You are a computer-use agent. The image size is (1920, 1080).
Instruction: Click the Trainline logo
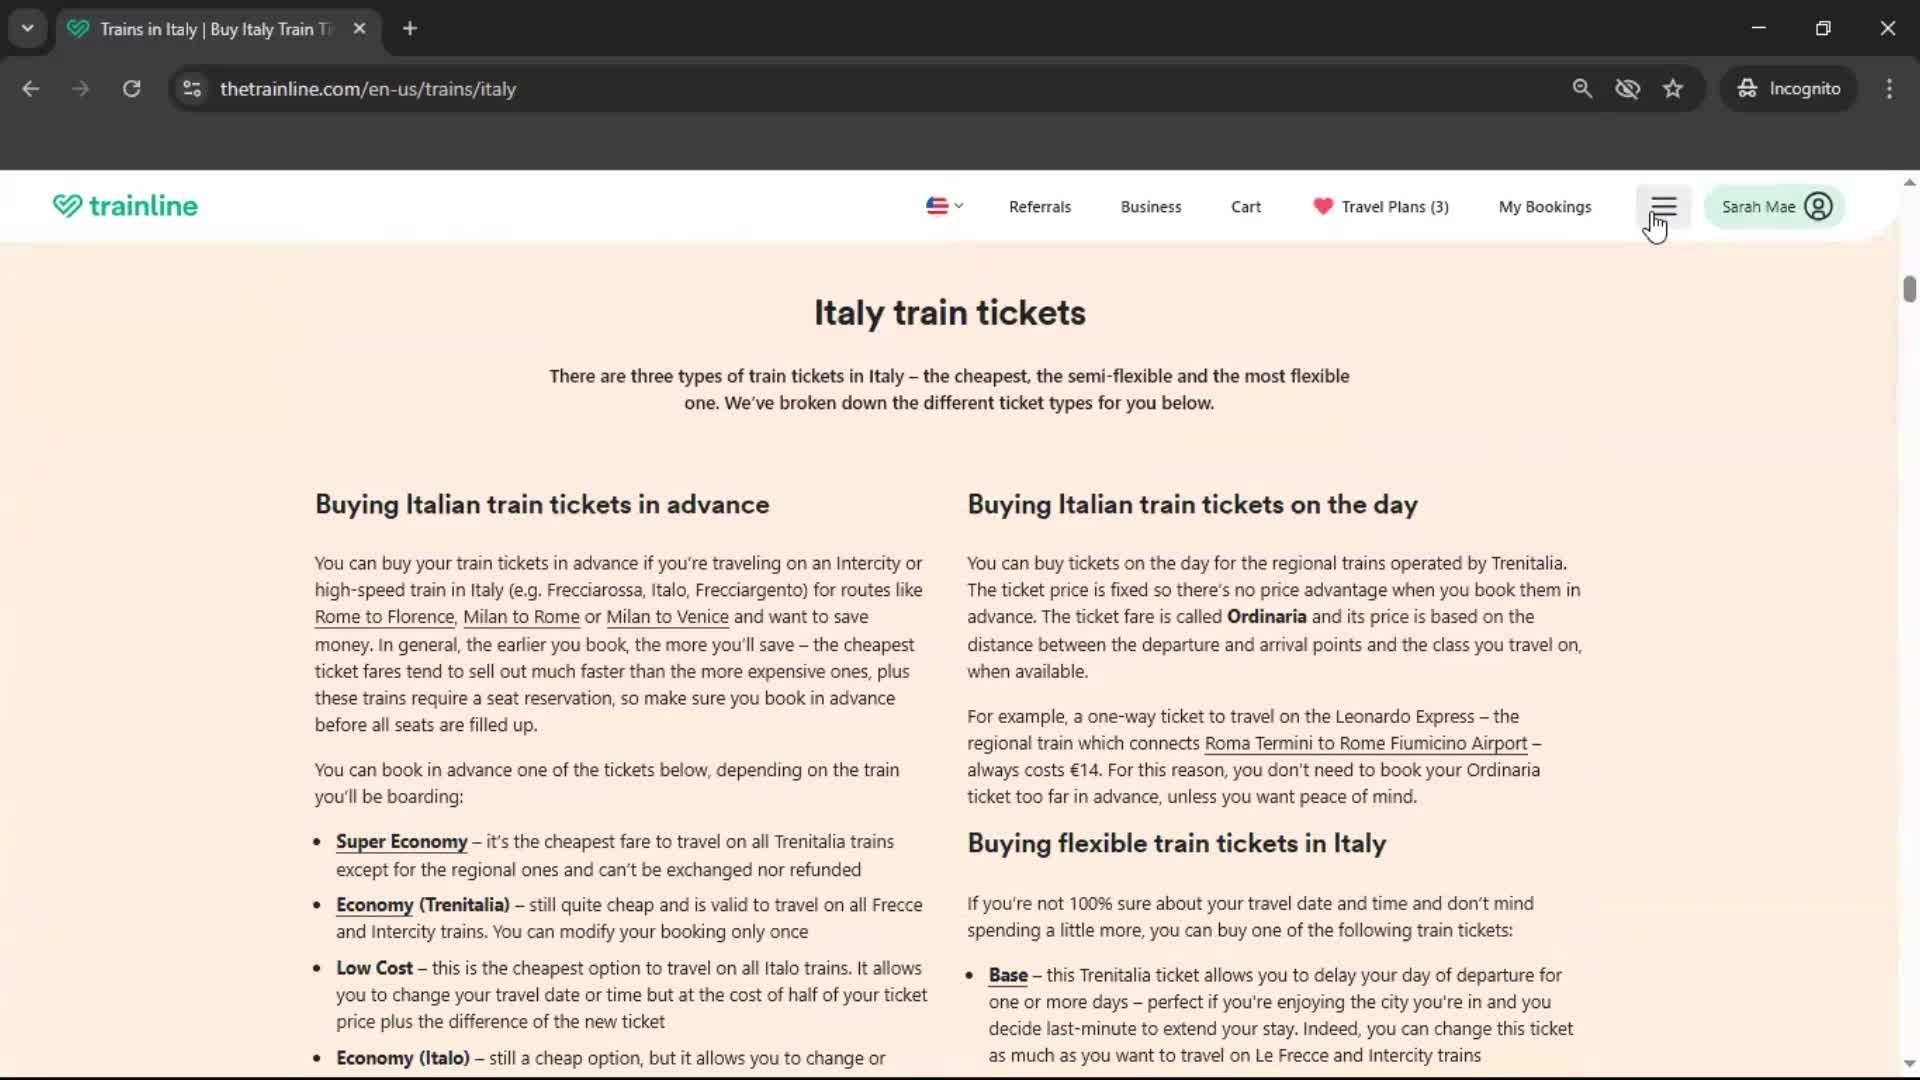tap(124, 206)
